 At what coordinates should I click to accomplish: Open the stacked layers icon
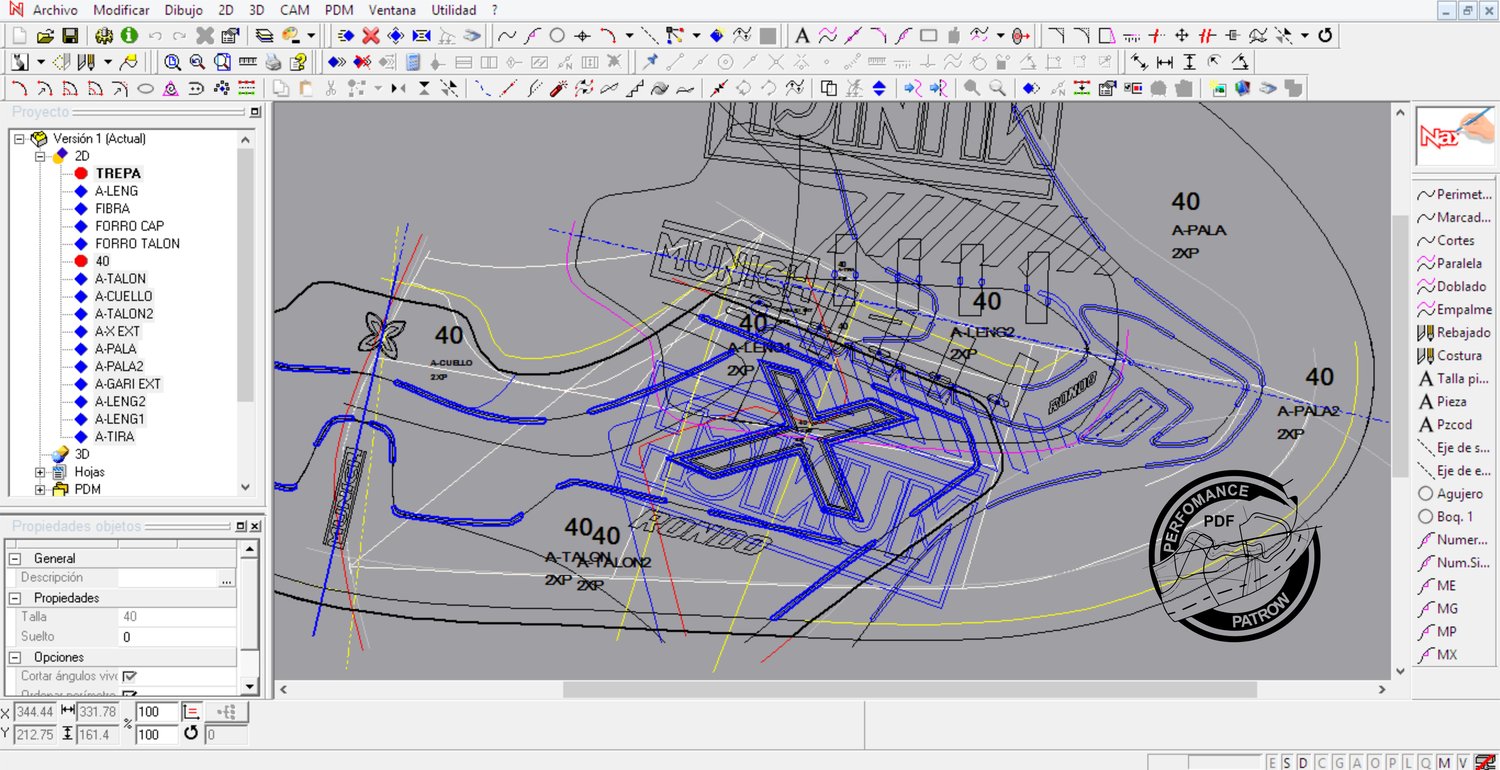(264, 36)
